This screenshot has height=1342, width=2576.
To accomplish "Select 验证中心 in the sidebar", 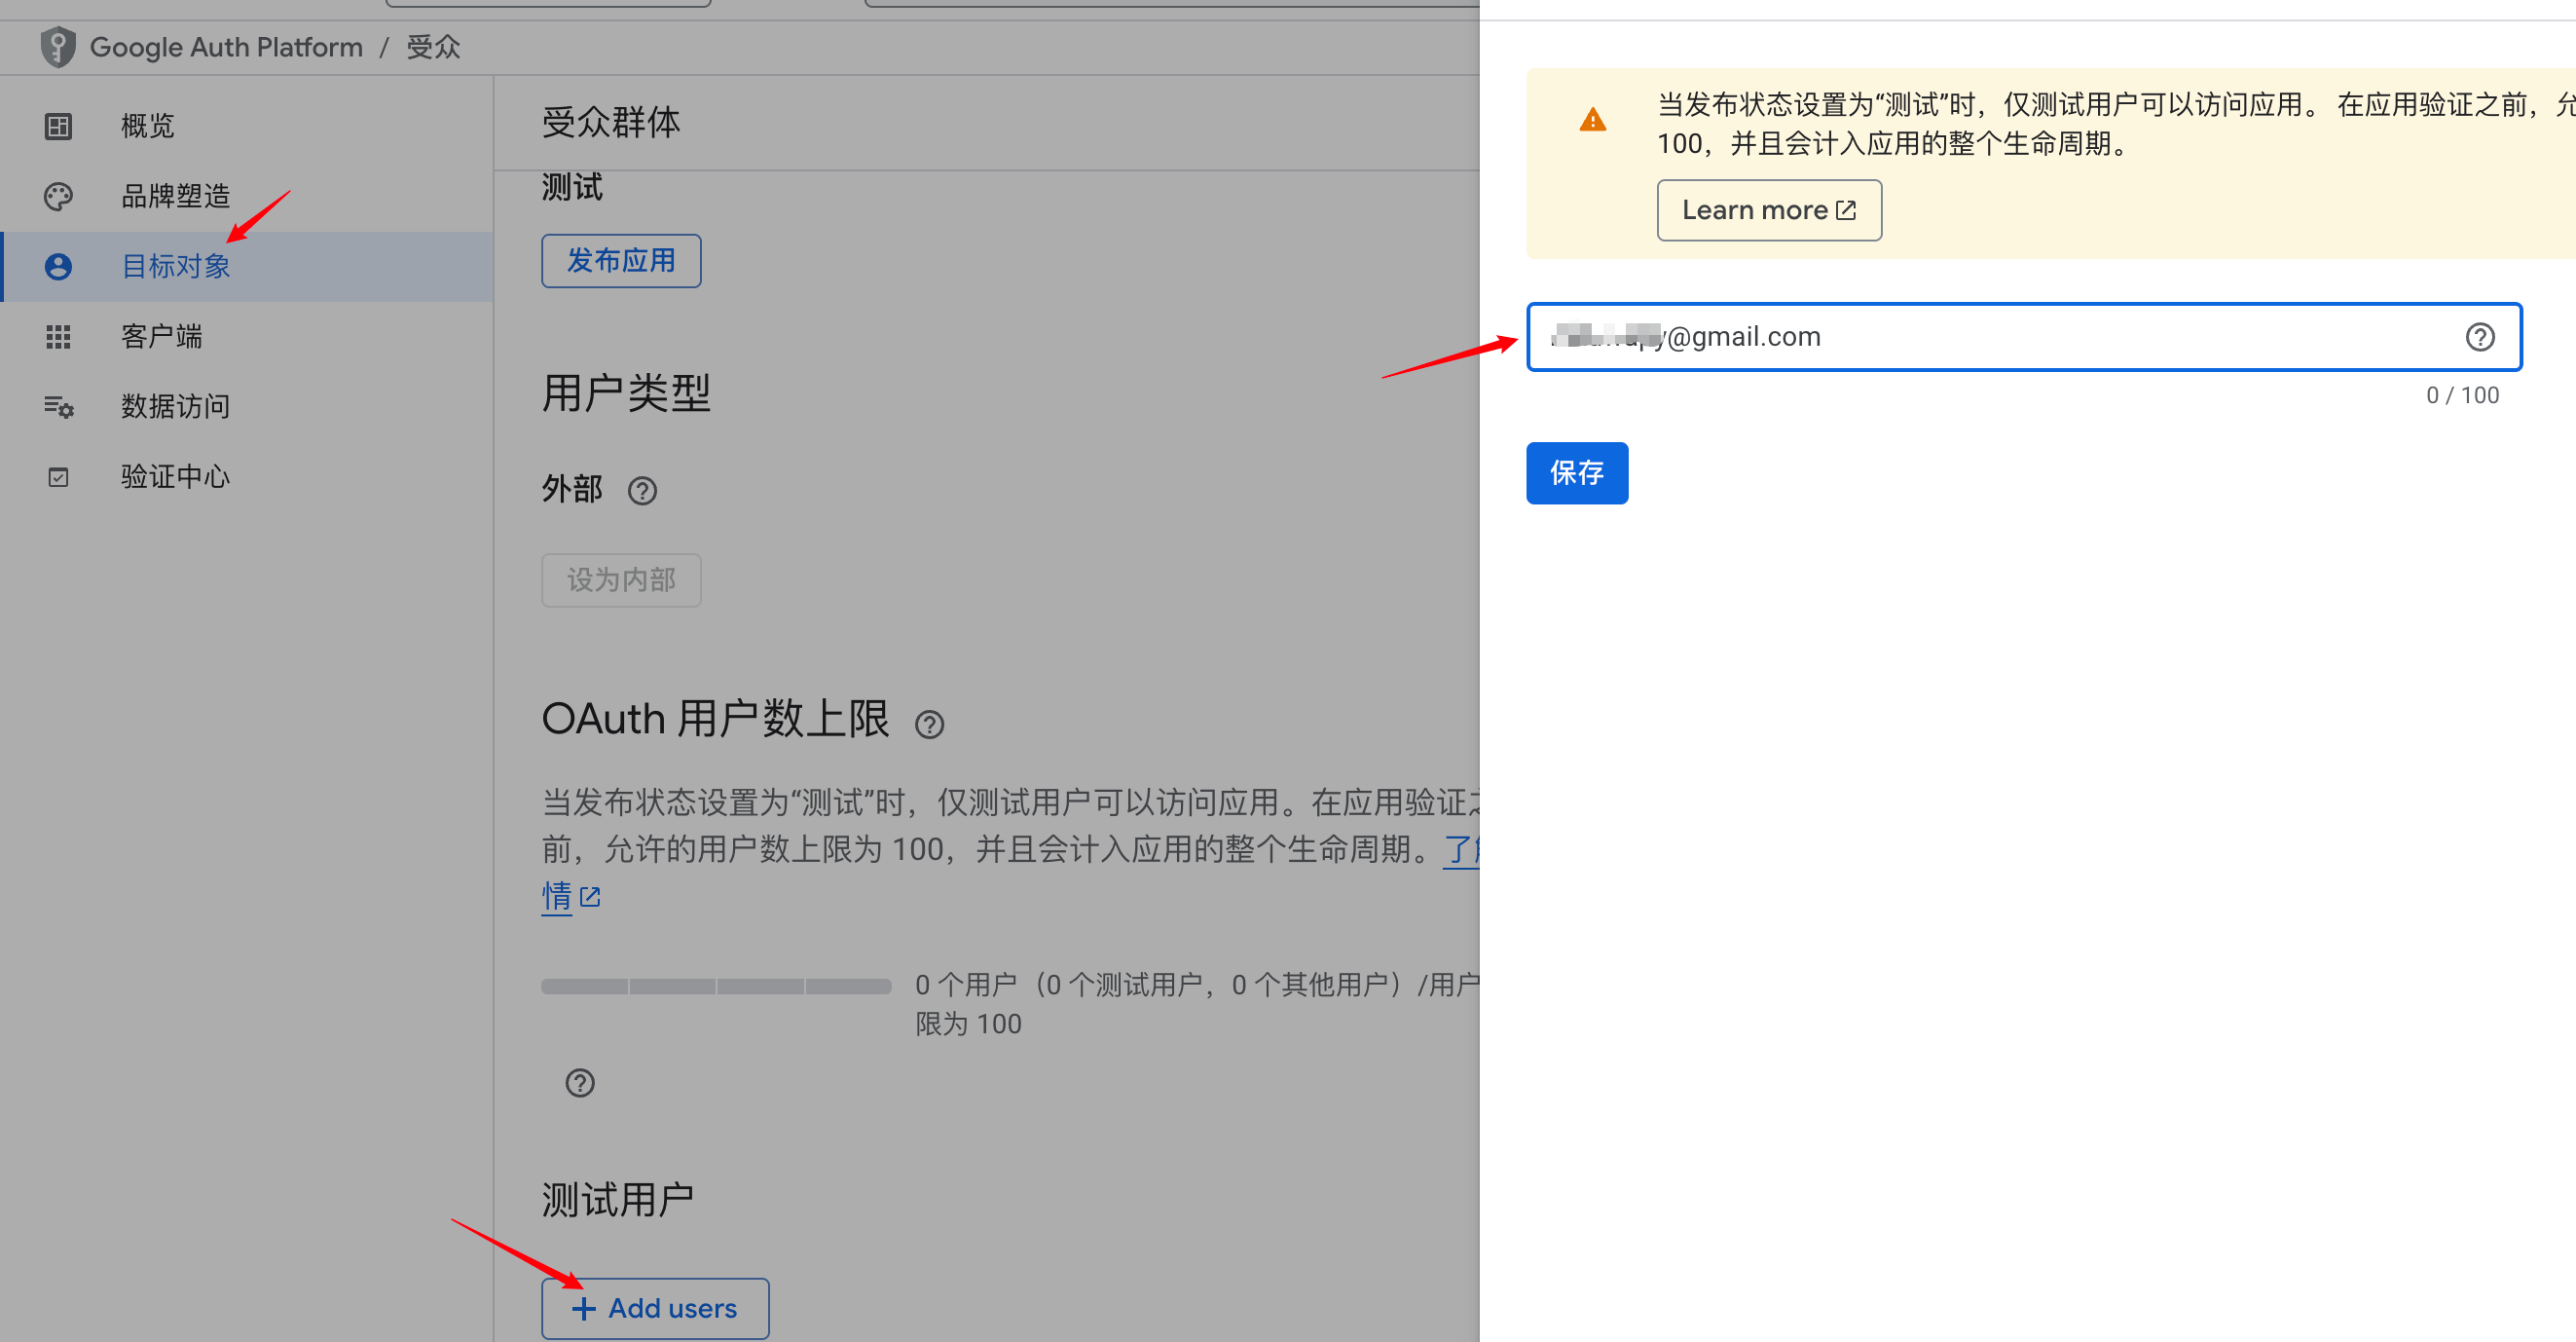I will click(x=247, y=476).
